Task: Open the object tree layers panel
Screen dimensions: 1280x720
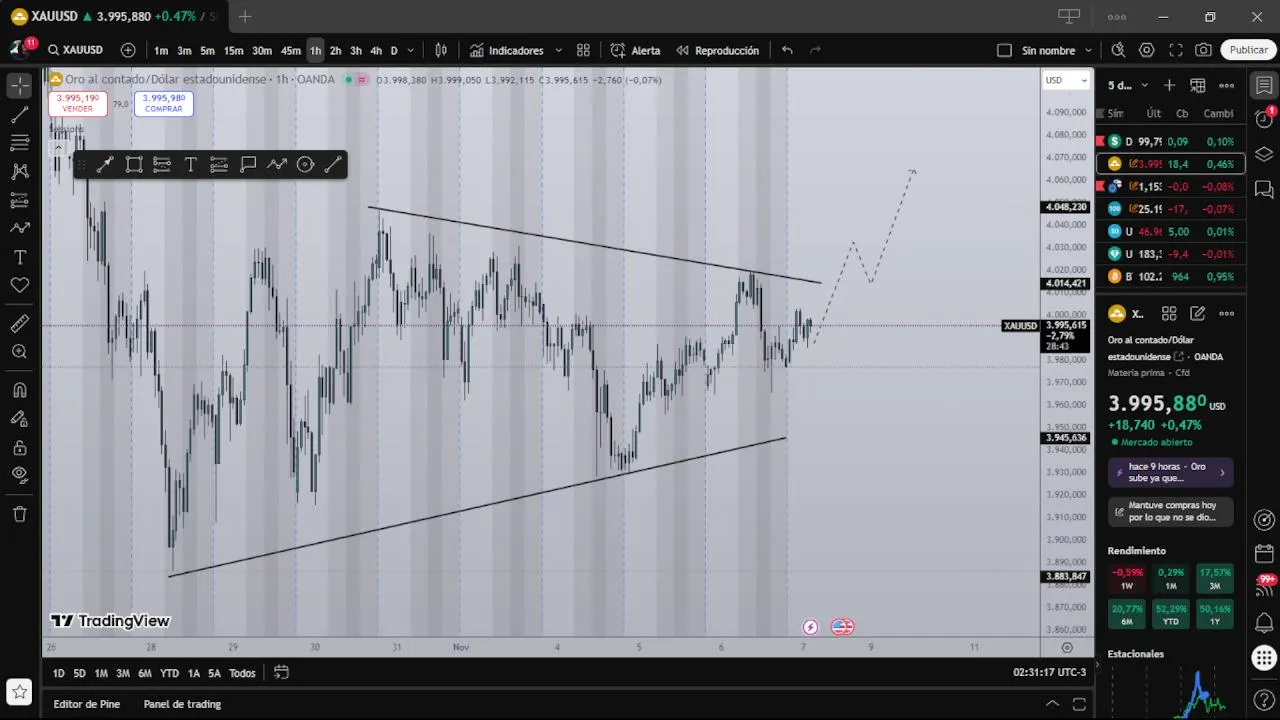Action: (1264, 153)
